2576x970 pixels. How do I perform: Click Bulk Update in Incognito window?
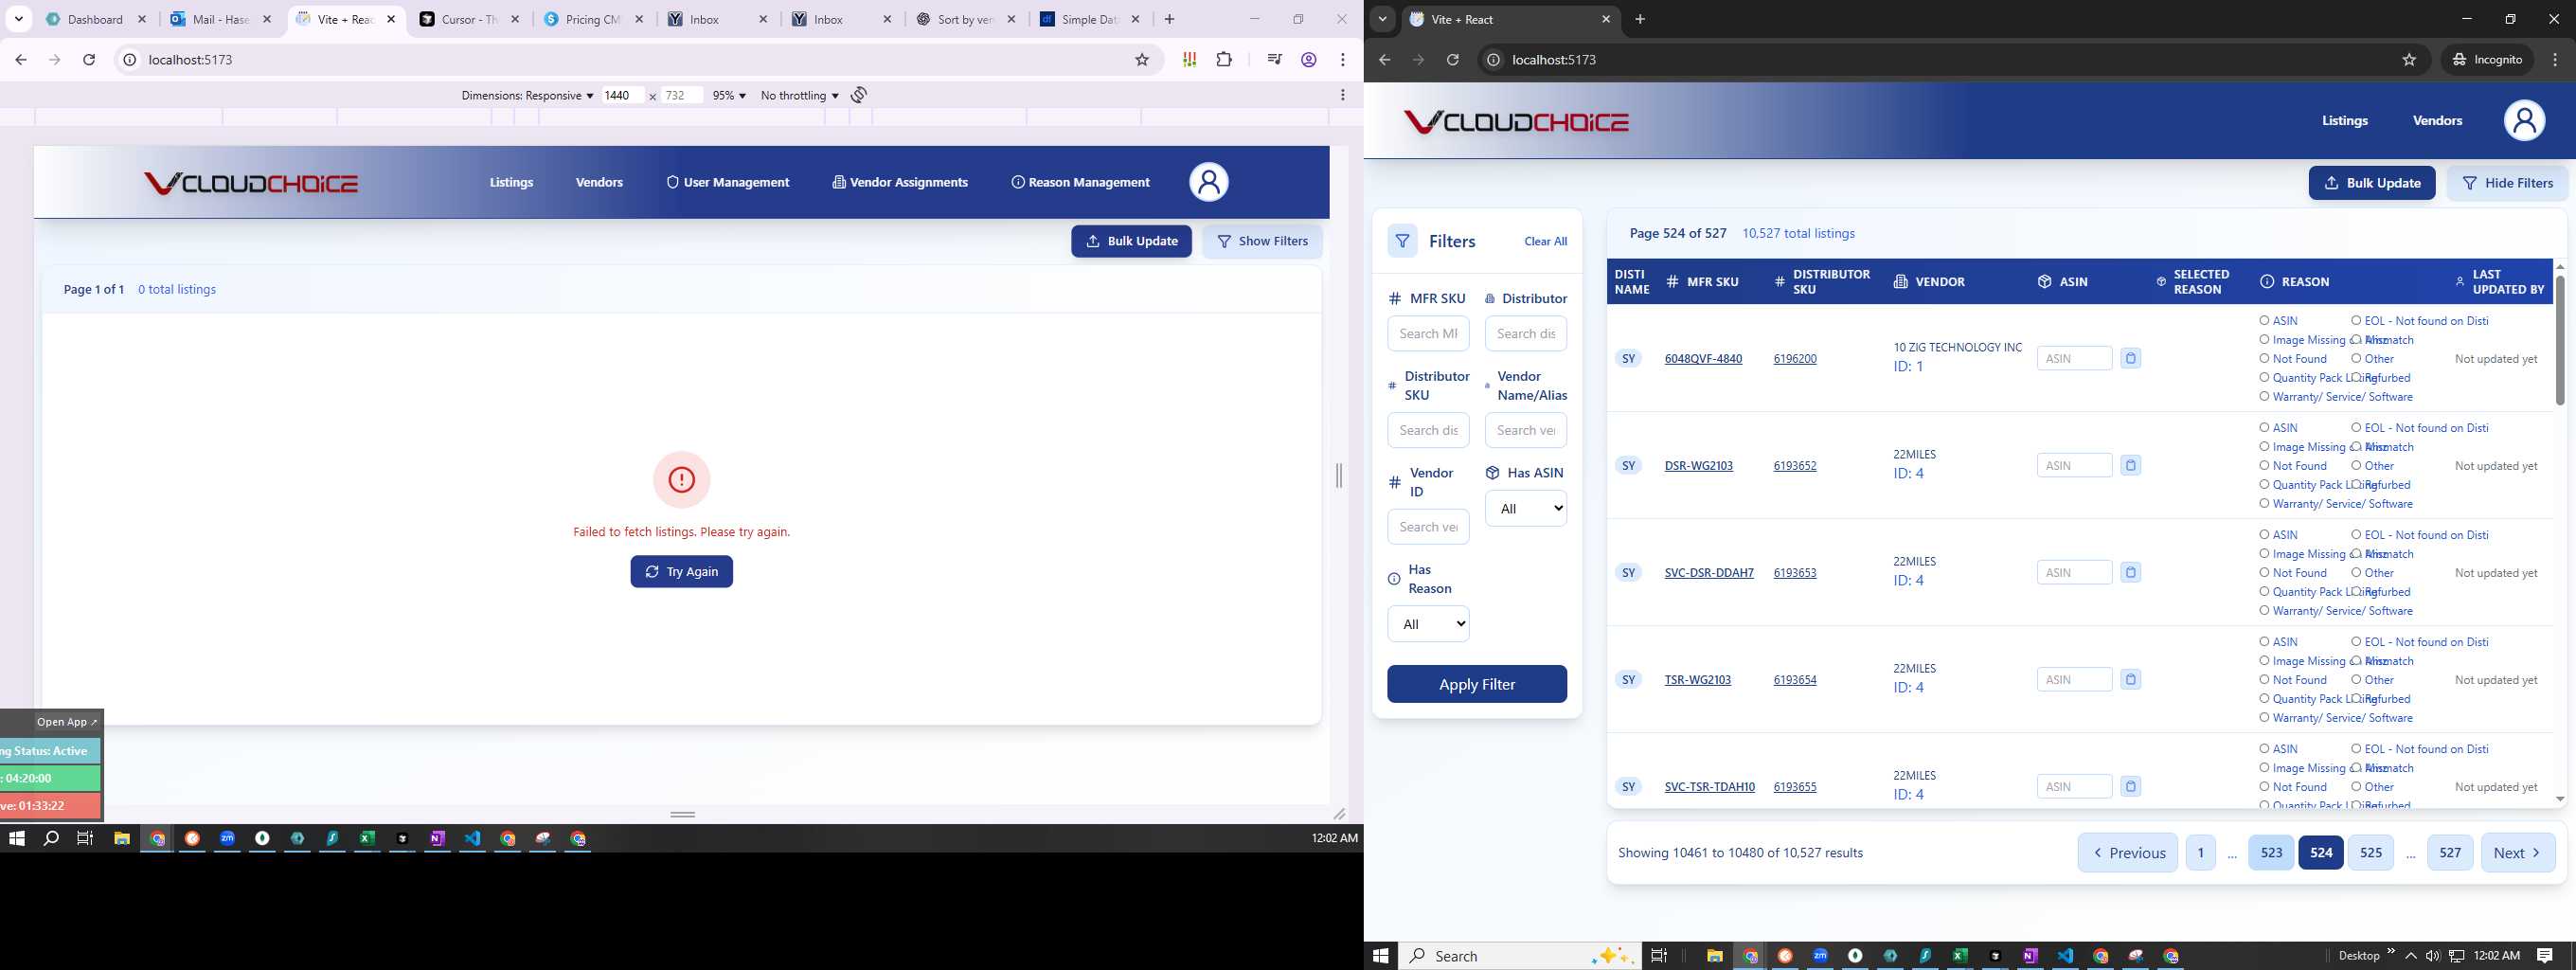2372,183
